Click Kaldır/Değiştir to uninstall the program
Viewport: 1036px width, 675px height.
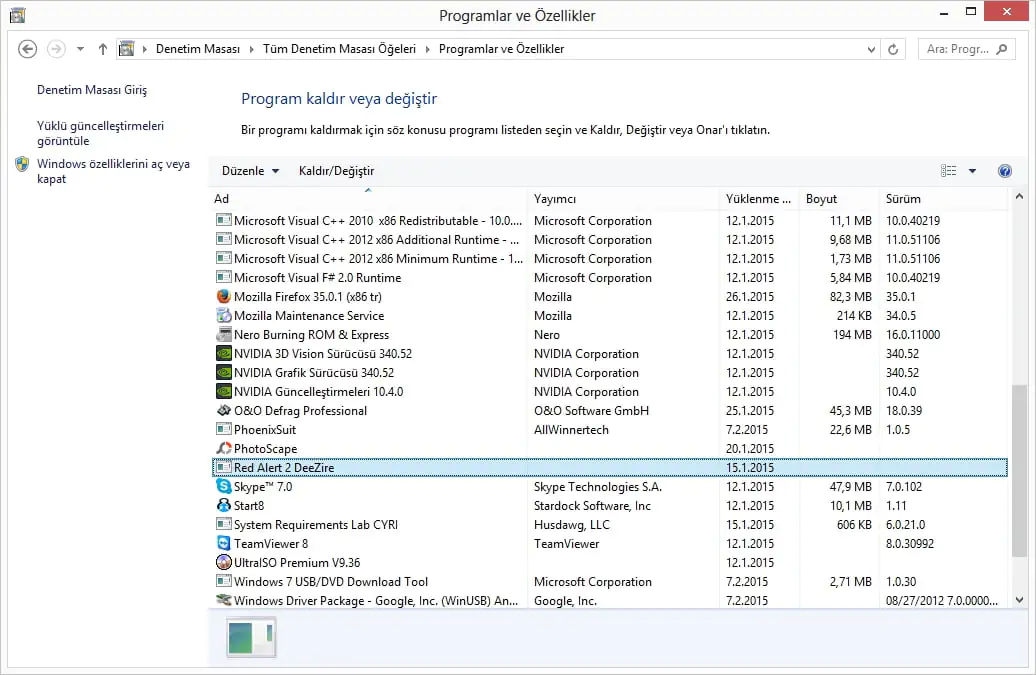tap(336, 171)
